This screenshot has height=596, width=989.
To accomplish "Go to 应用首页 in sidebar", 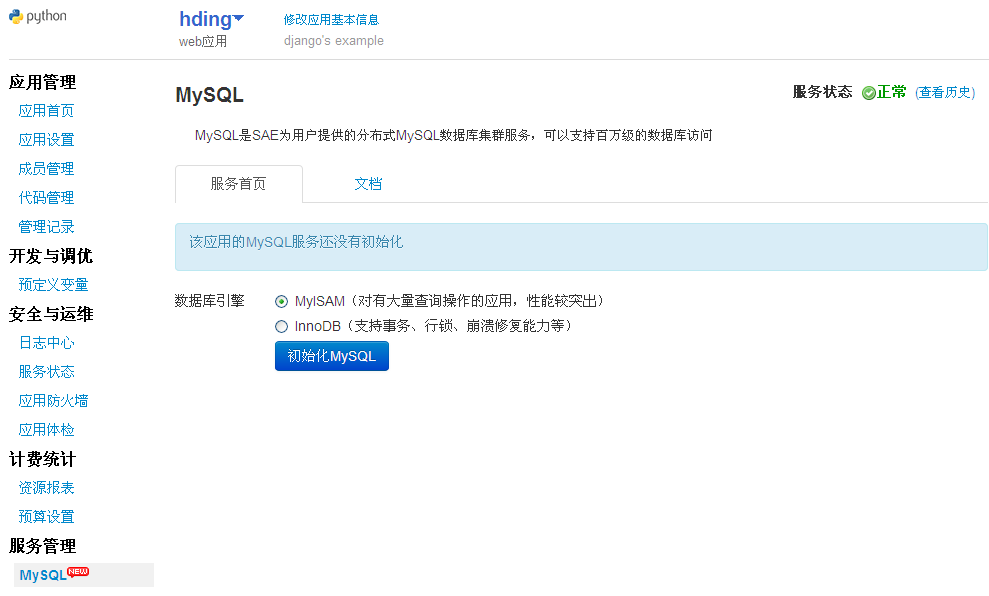I will coord(46,111).
